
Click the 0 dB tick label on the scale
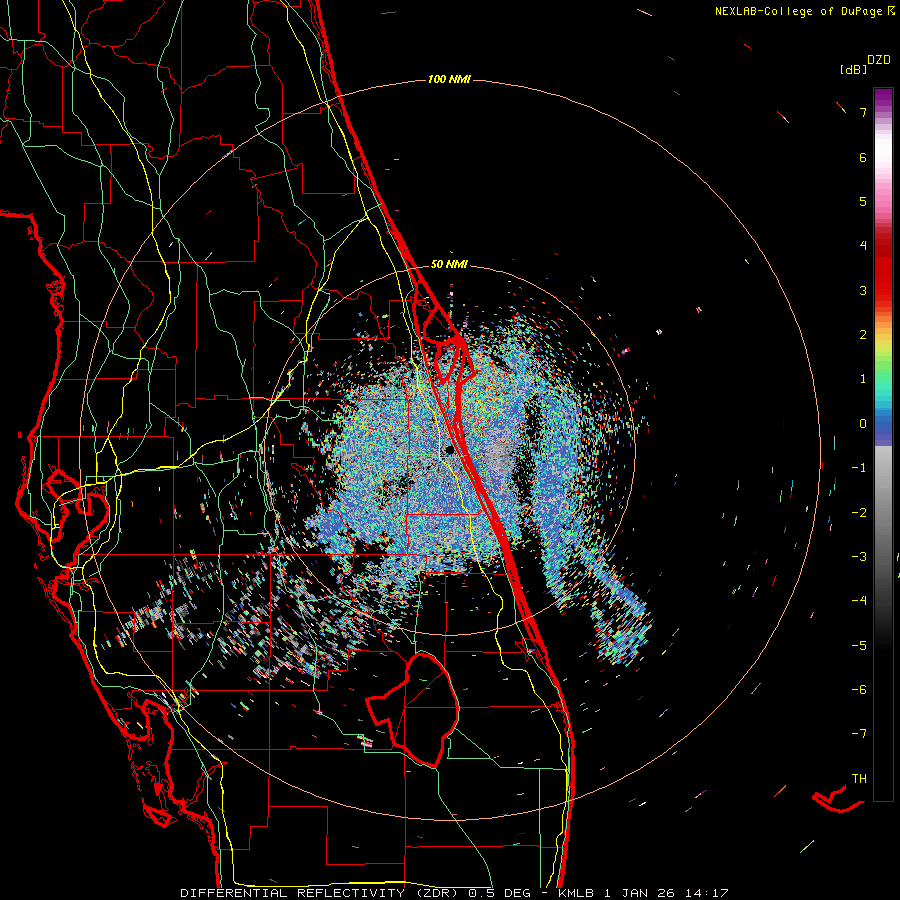click(x=863, y=424)
